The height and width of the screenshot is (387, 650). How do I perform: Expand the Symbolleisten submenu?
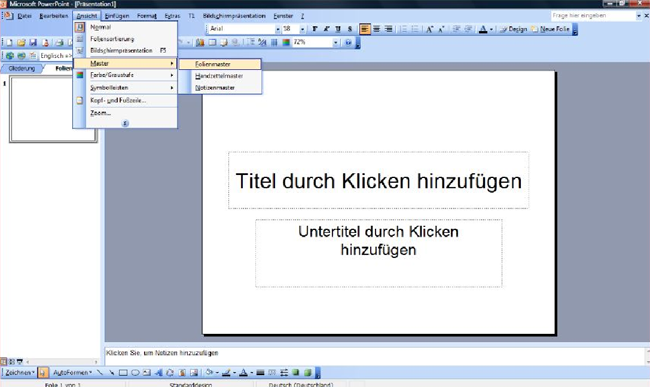tap(126, 88)
